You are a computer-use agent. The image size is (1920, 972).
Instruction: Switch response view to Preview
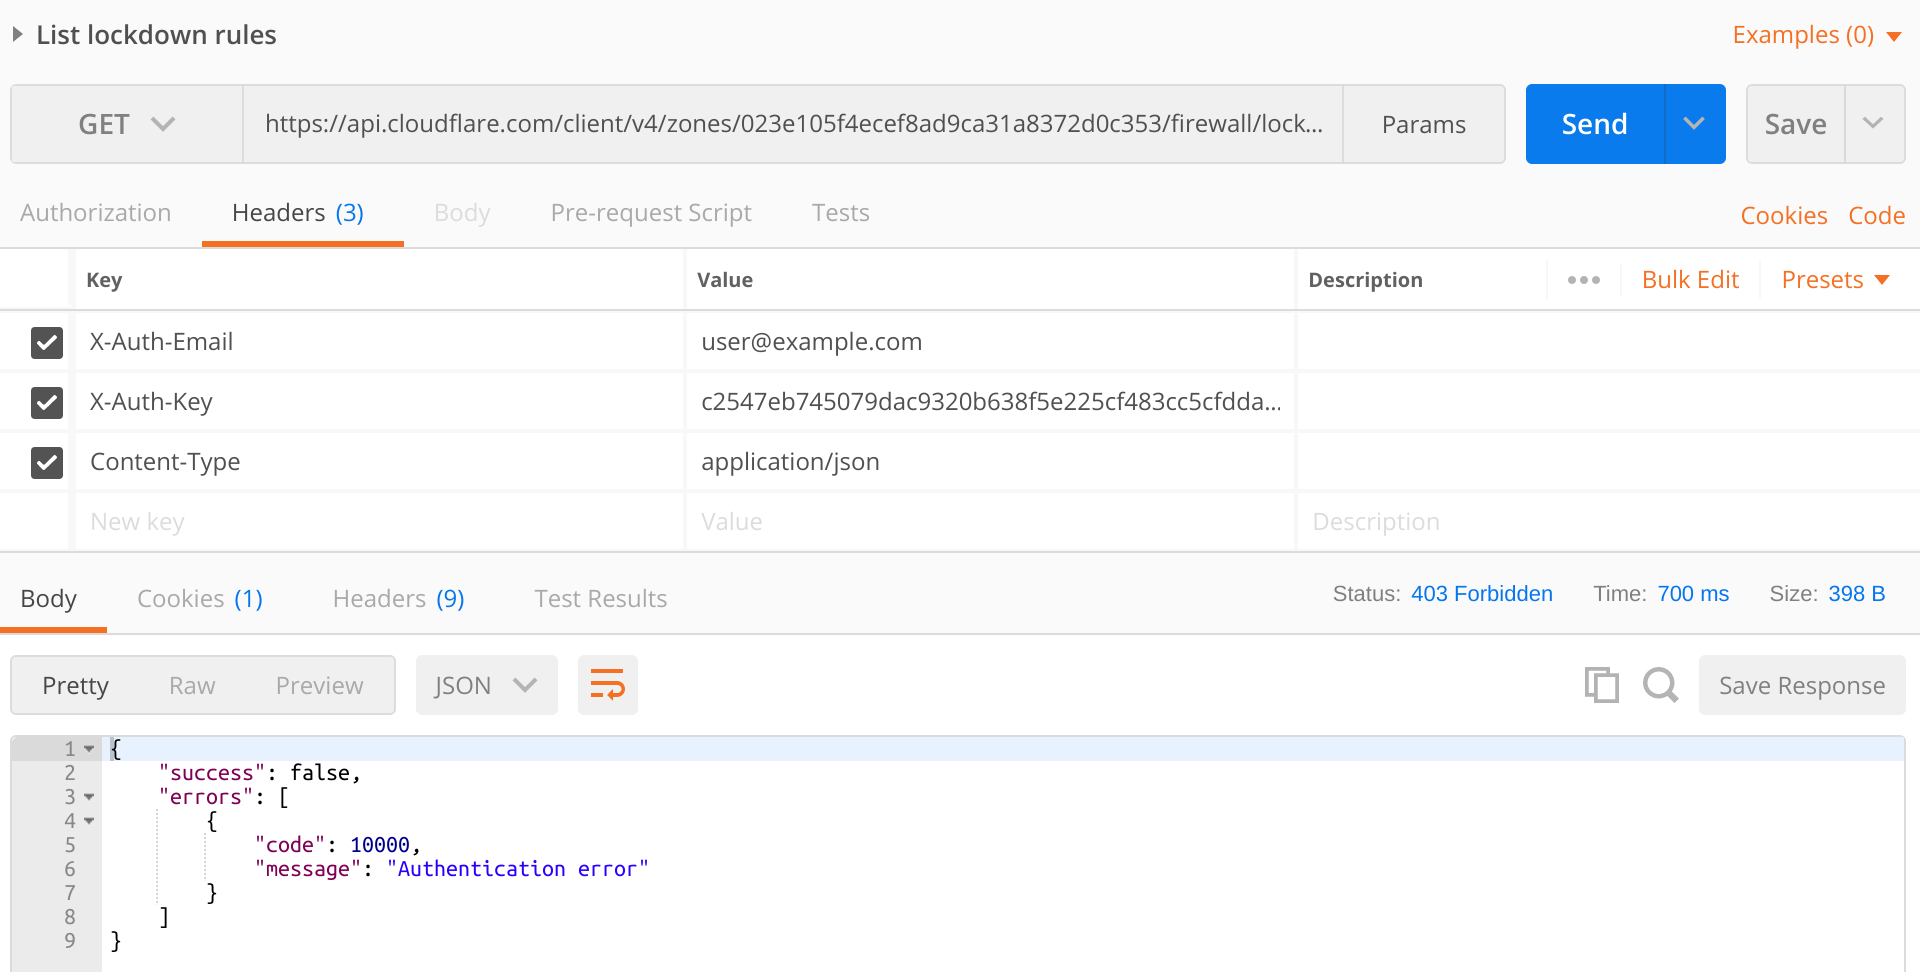(x=319, y=685)
